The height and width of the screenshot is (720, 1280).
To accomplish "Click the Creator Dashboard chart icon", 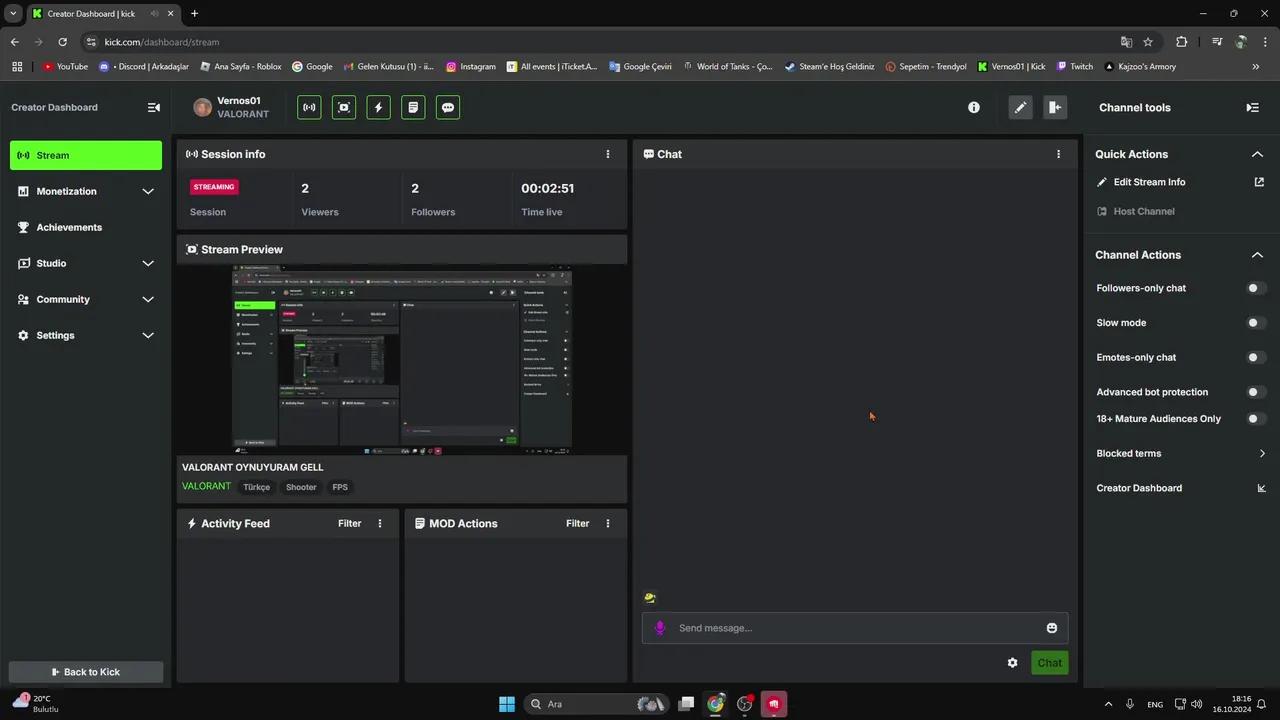I will click(1262, 488).
